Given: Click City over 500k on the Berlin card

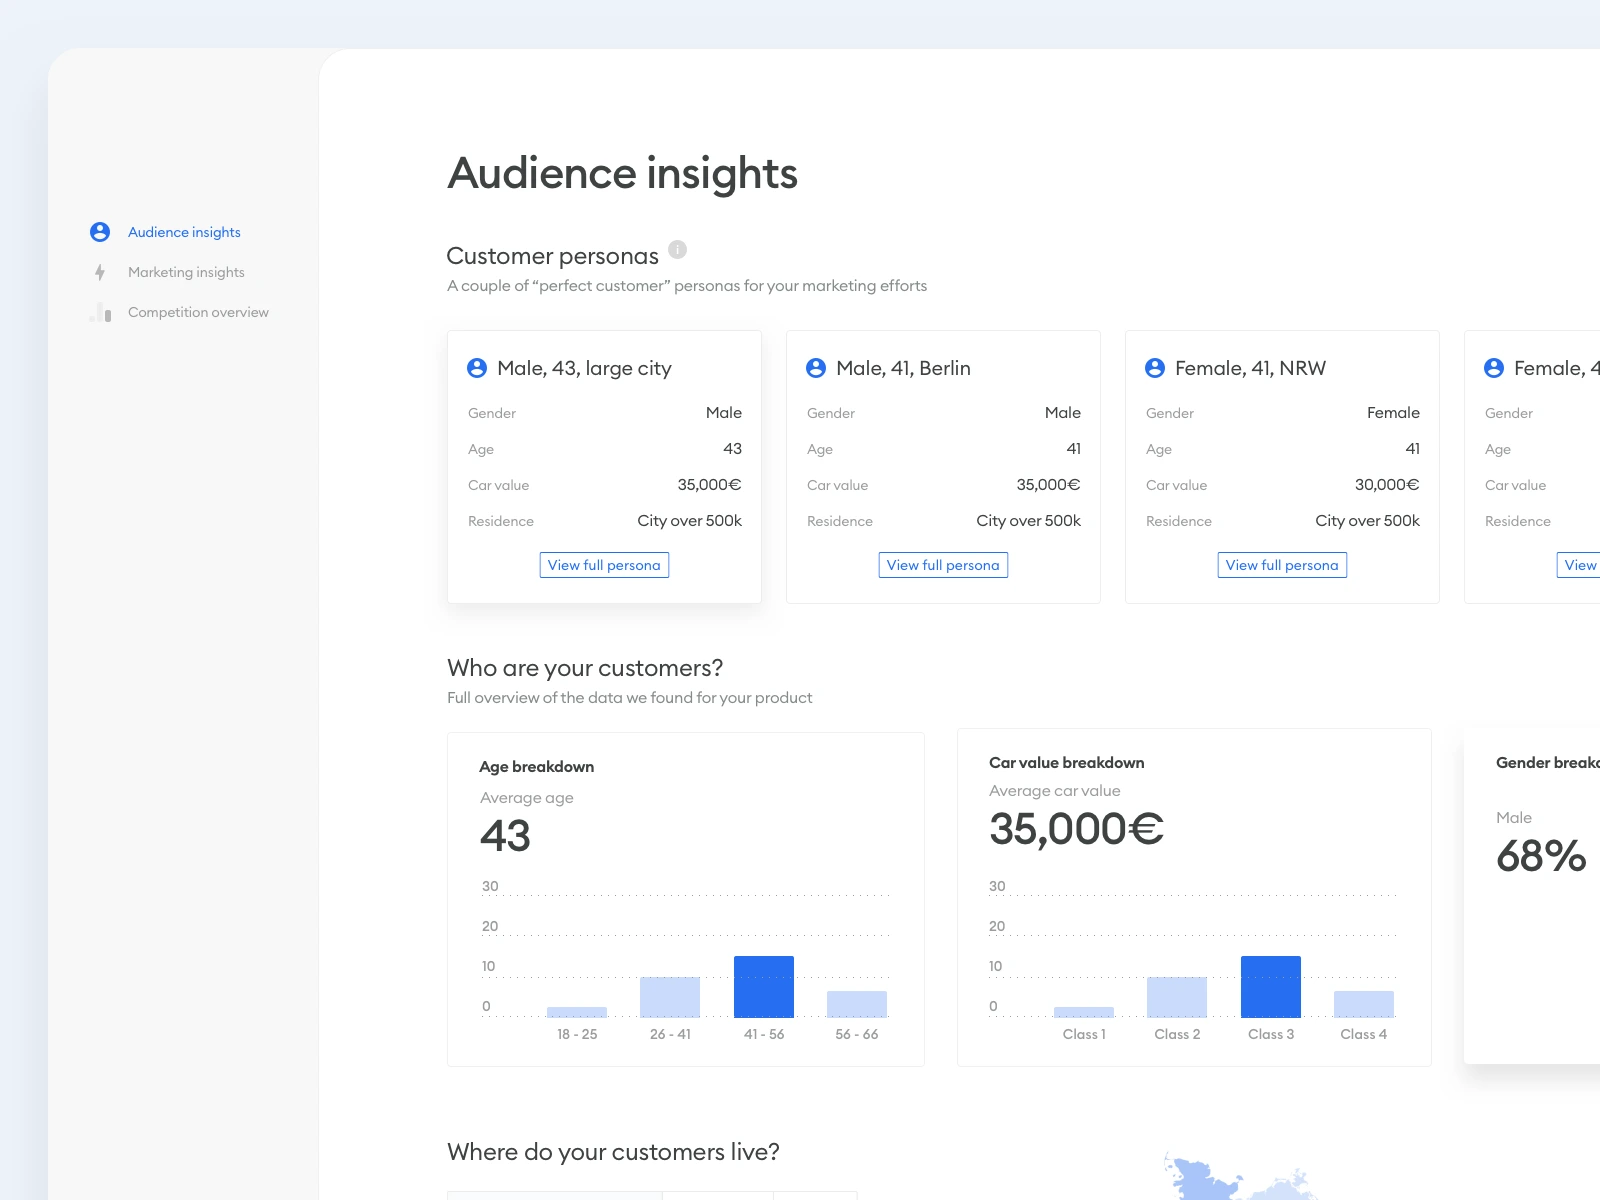Looking at the screenshot, I should click(1028, 521).
